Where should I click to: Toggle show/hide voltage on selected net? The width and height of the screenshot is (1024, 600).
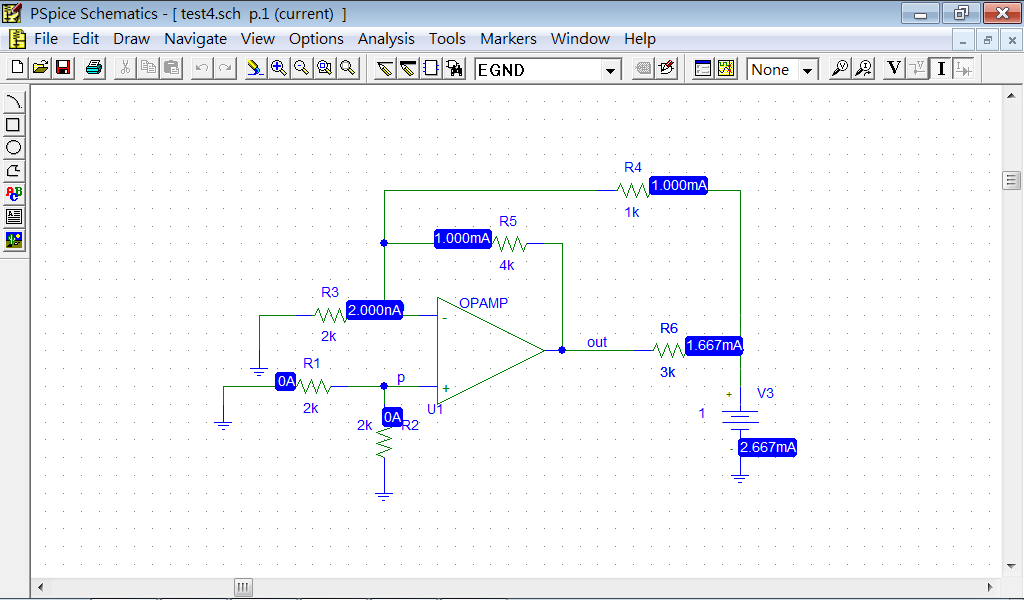[x=918, y=68]
